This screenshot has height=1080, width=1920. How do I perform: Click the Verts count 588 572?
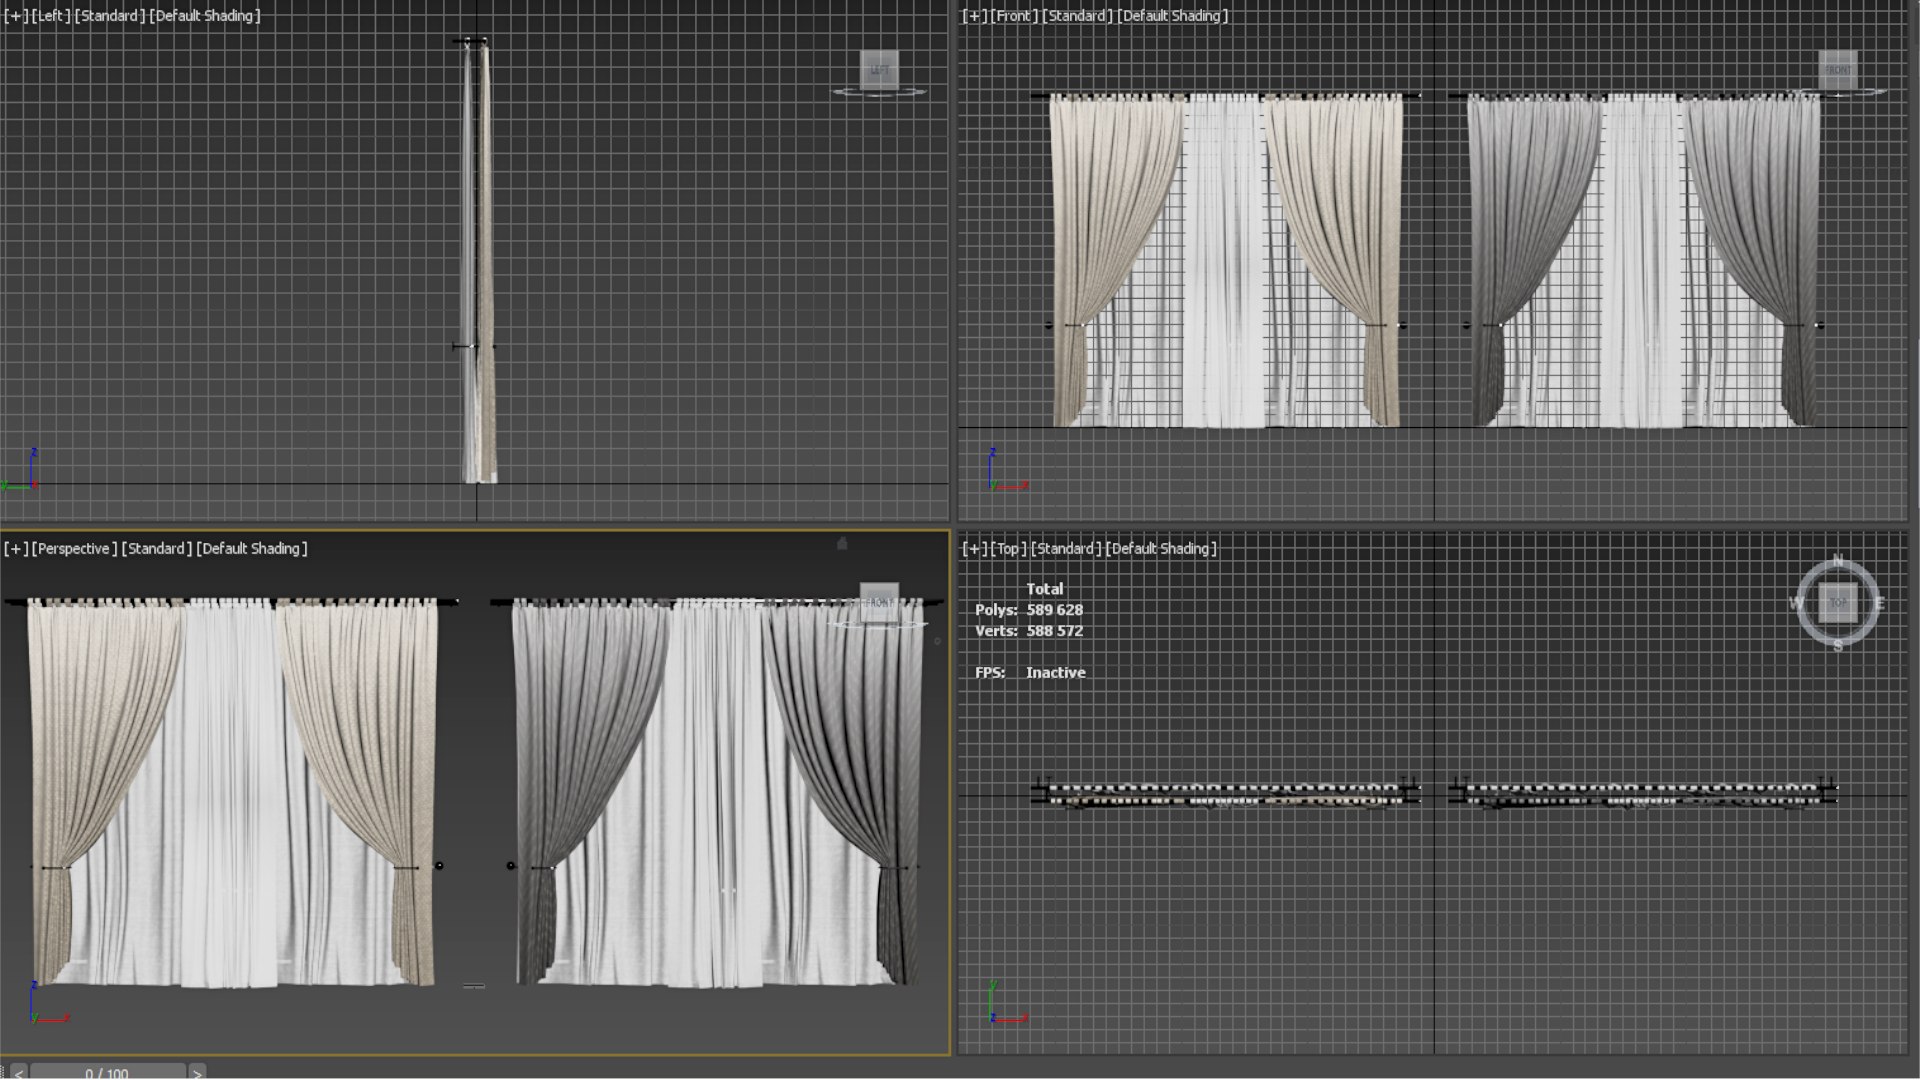(x=1054, y=631)
